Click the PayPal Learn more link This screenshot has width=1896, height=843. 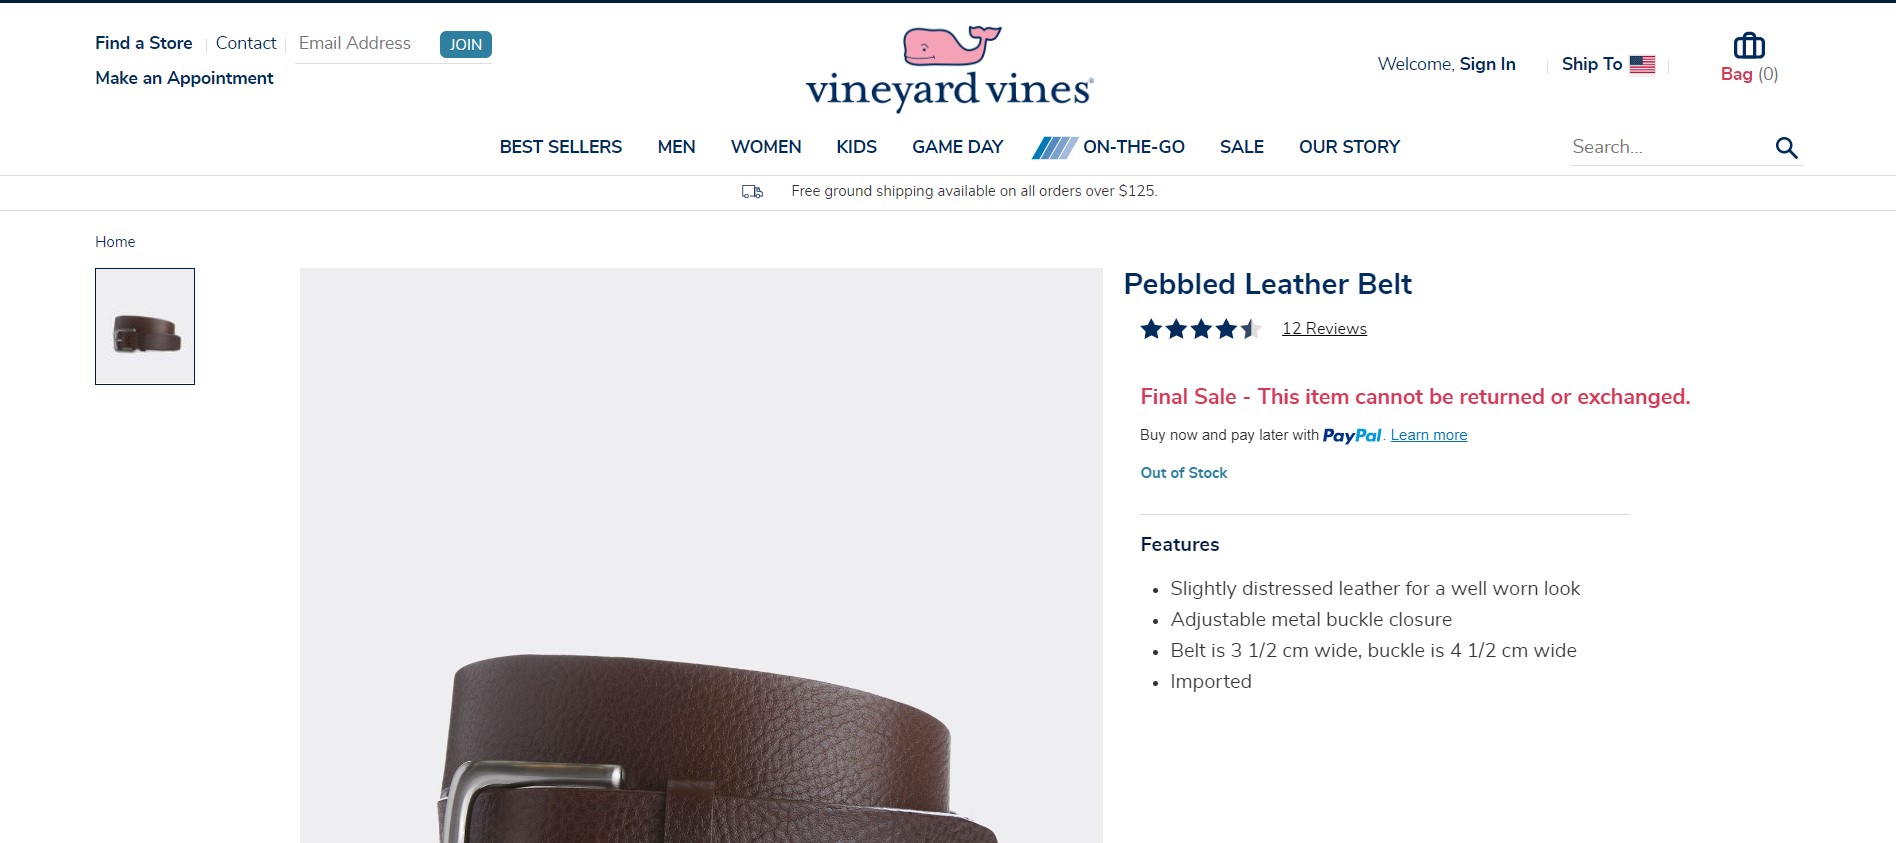tap(1428, 435)
